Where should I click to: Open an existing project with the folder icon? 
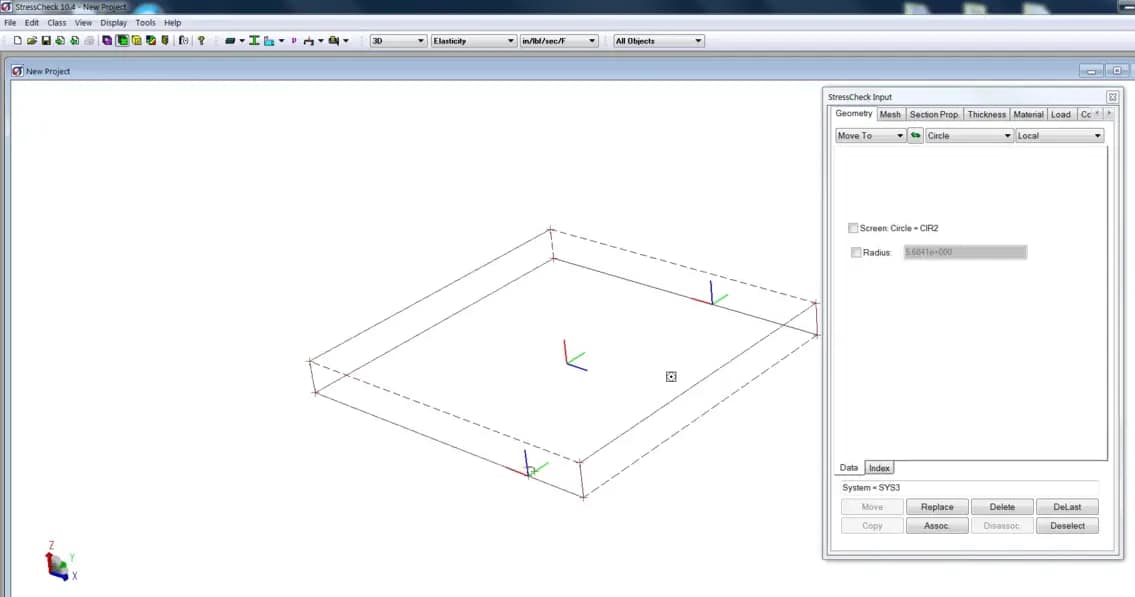(x=32, y=40)
